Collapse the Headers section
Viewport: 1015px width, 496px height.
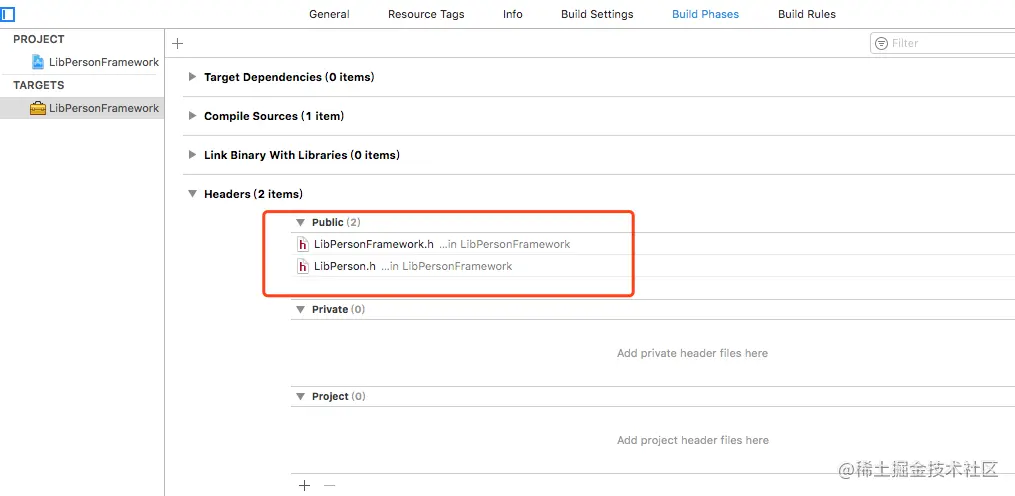[193, 194]
